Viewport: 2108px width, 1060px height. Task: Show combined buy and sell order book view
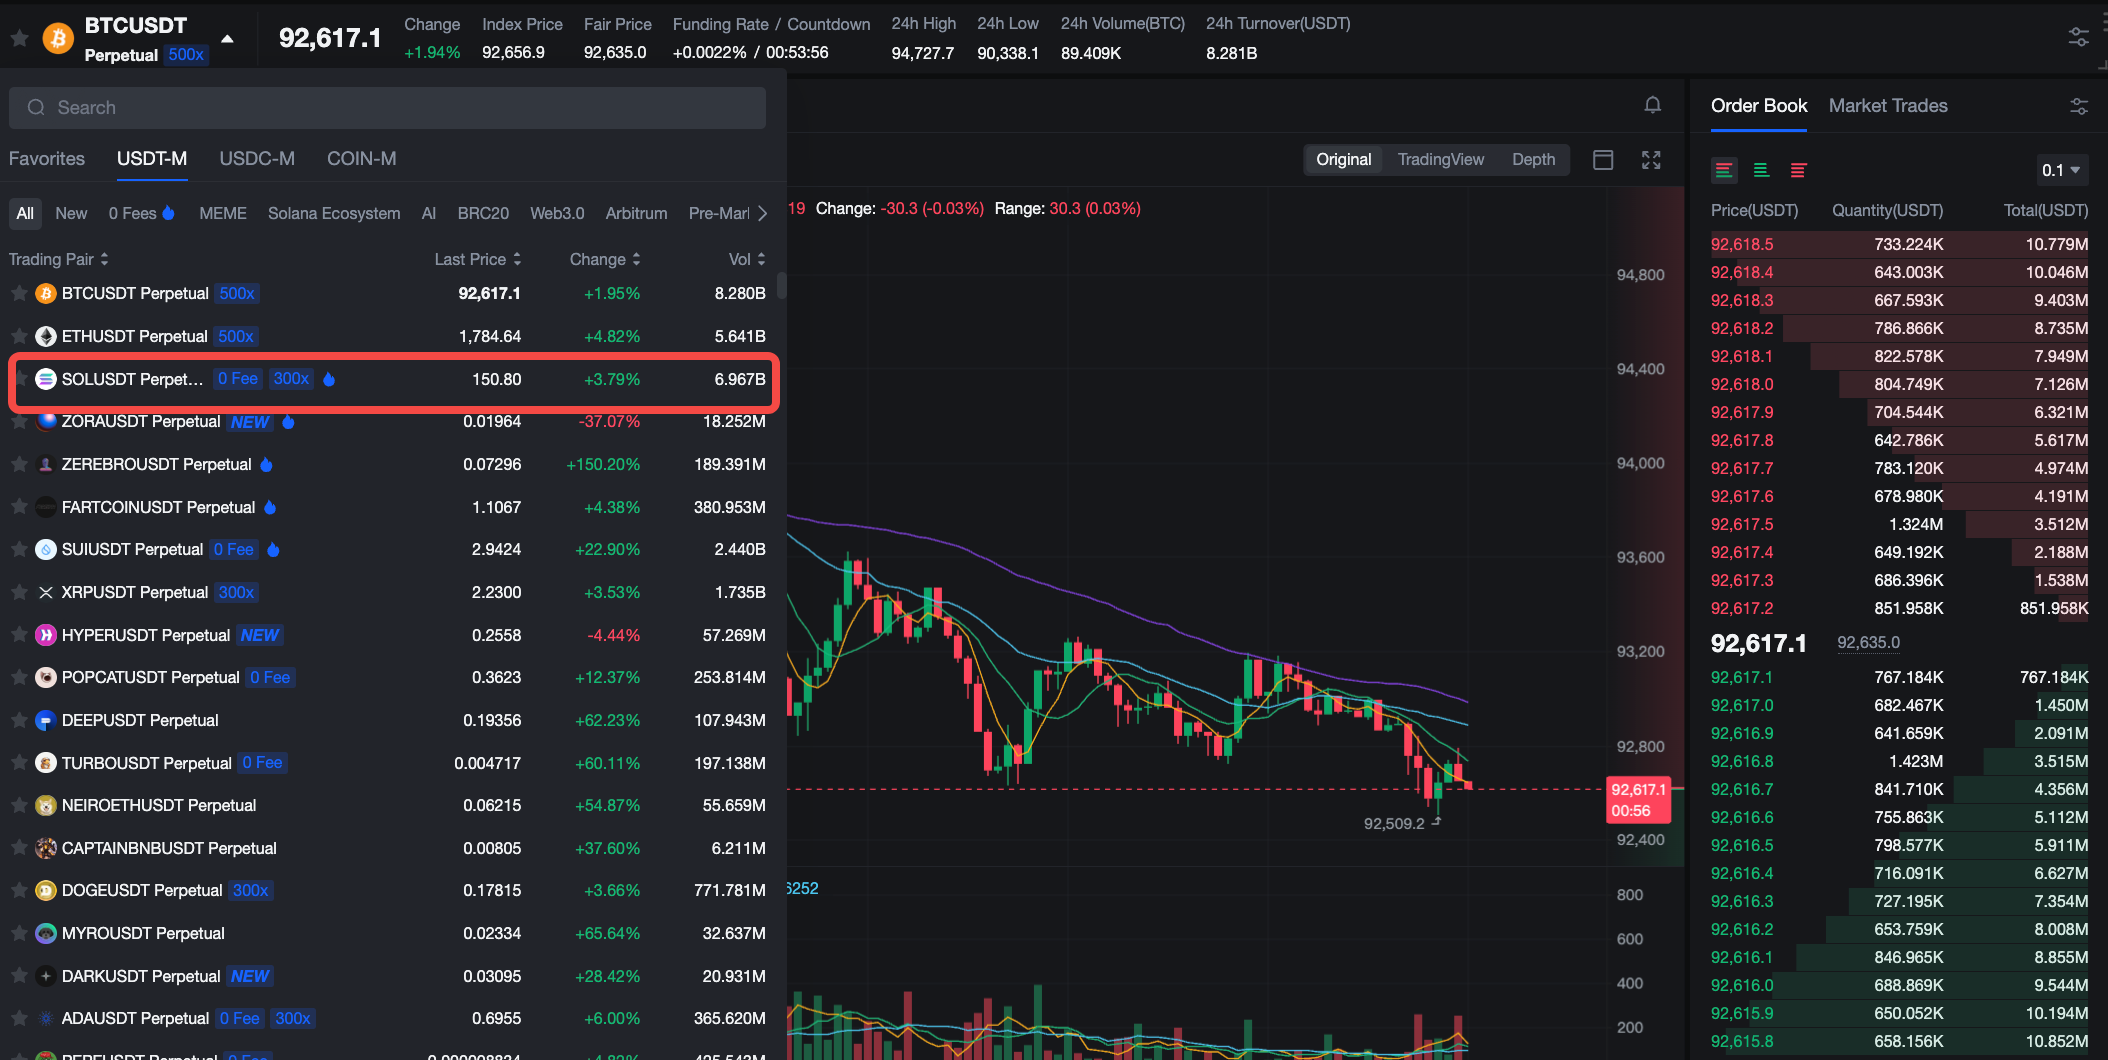(1724, 170)
